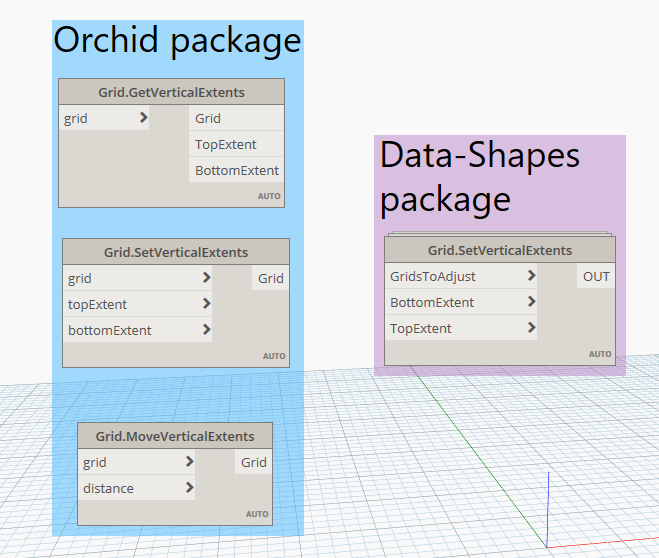Click Grid output port of Grid.GetVerticalExtents

point(237,118)
